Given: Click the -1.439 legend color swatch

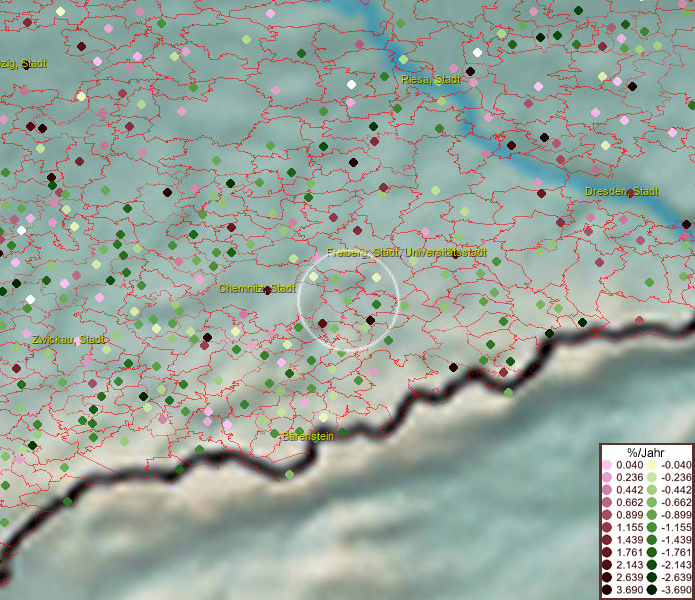Looking at the screenshot, I should click(x=652, y=540).
